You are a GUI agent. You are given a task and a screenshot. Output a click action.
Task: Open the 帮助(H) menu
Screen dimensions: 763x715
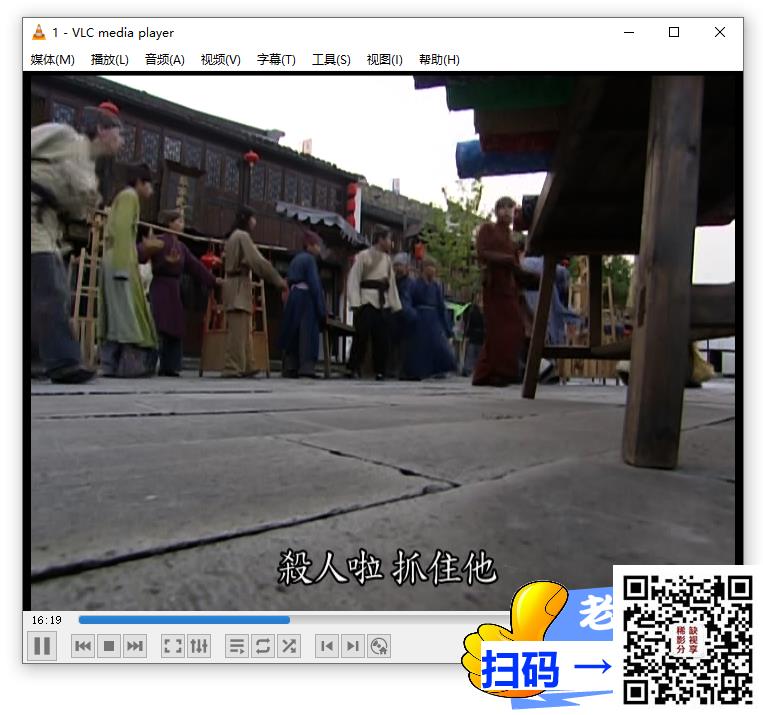click(439, 59)
